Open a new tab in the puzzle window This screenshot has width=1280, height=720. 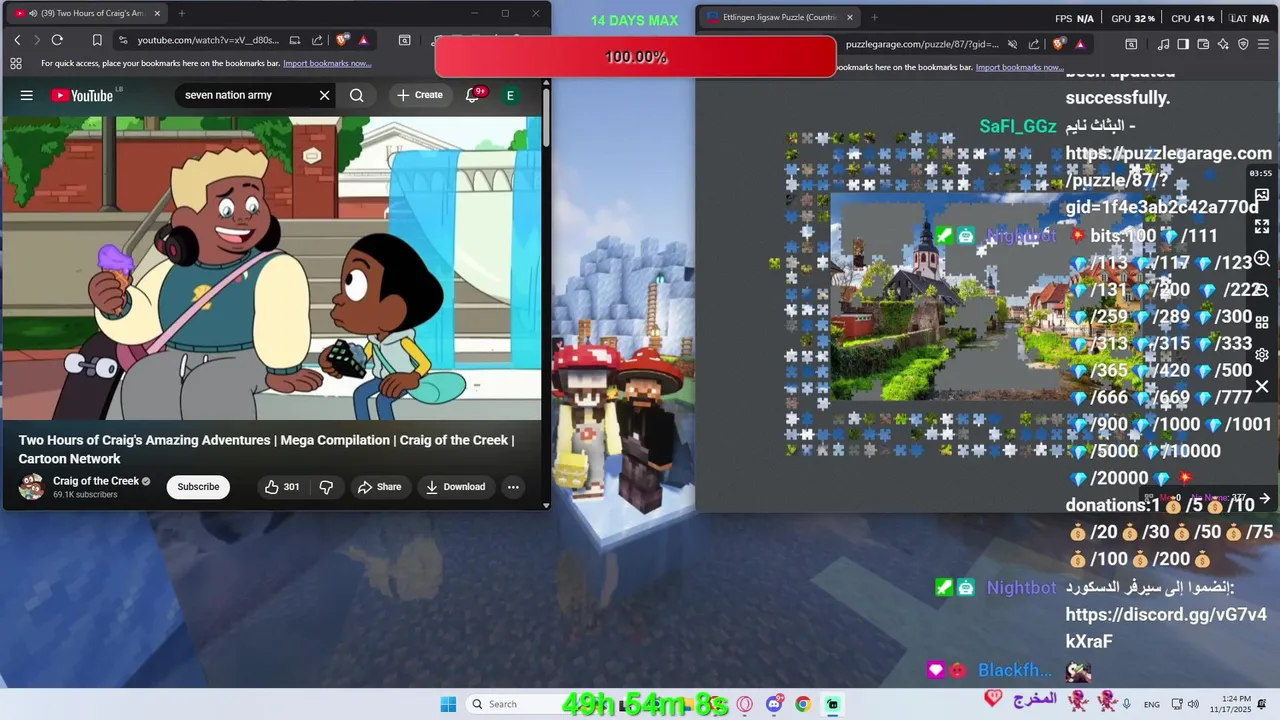click(874, 17)
